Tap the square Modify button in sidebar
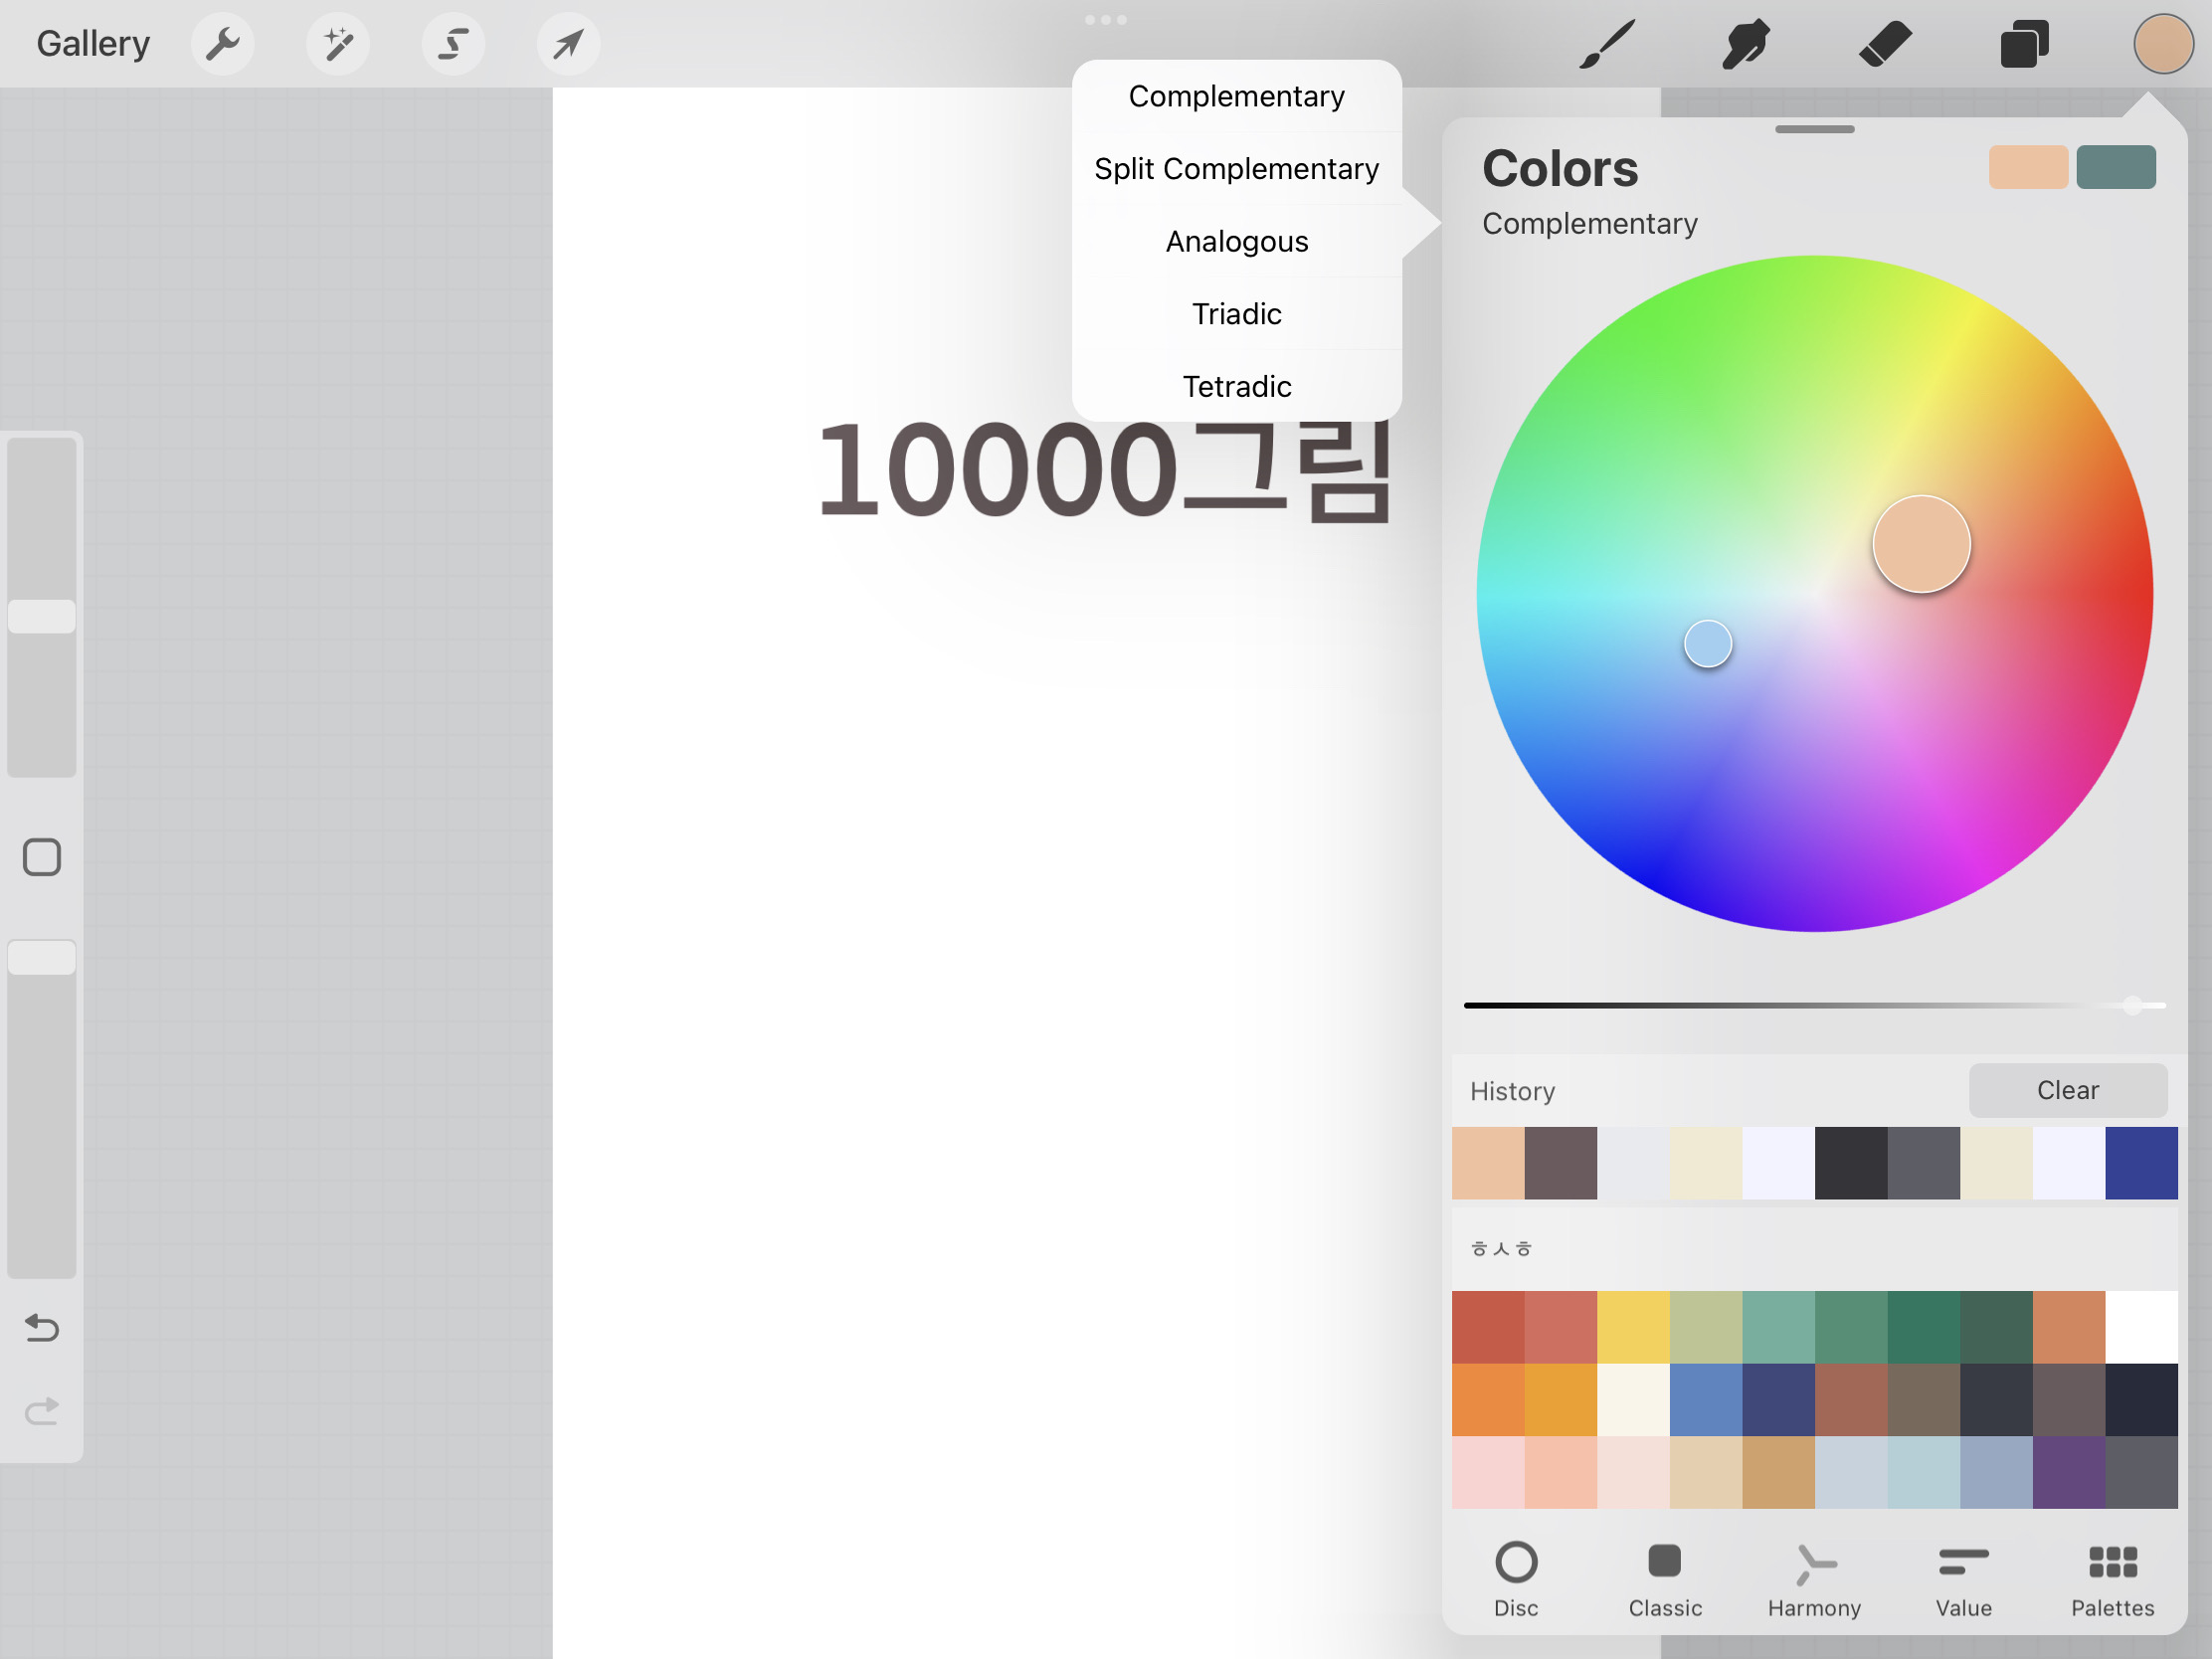 pyautogui.click(x=42, y=857)
